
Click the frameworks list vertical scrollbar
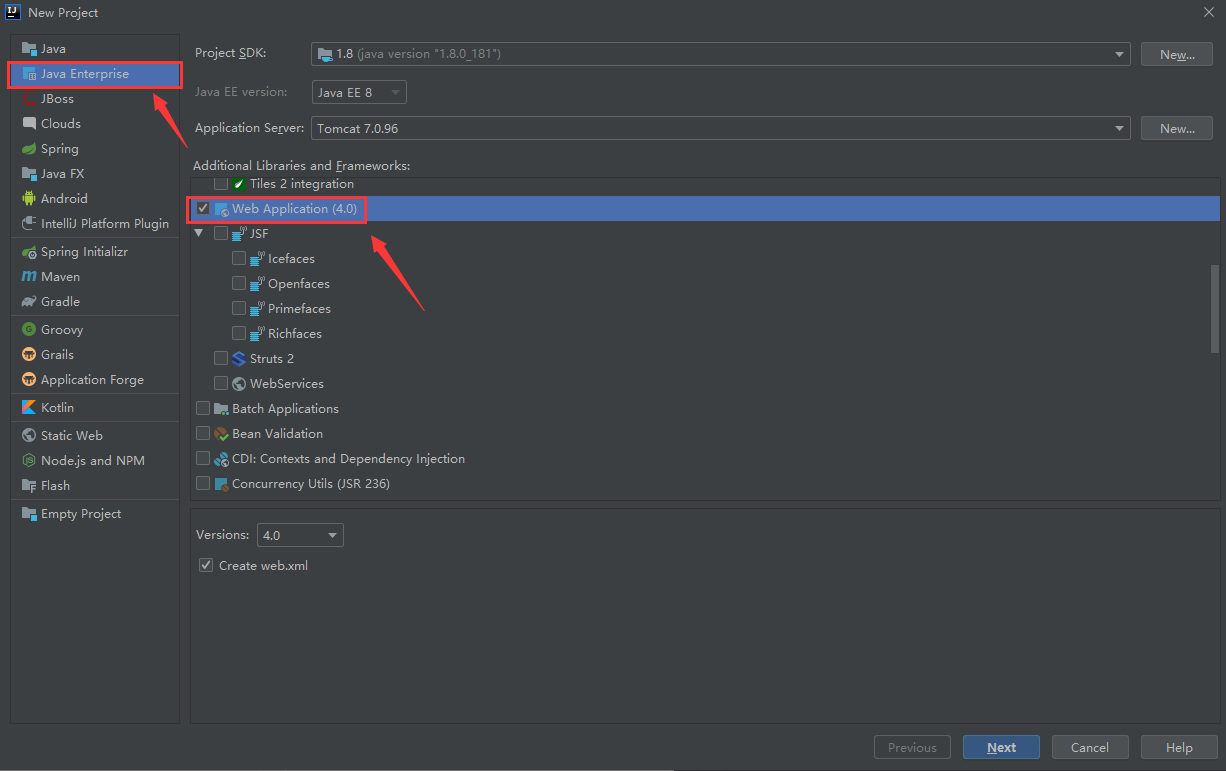point(1215,308)
